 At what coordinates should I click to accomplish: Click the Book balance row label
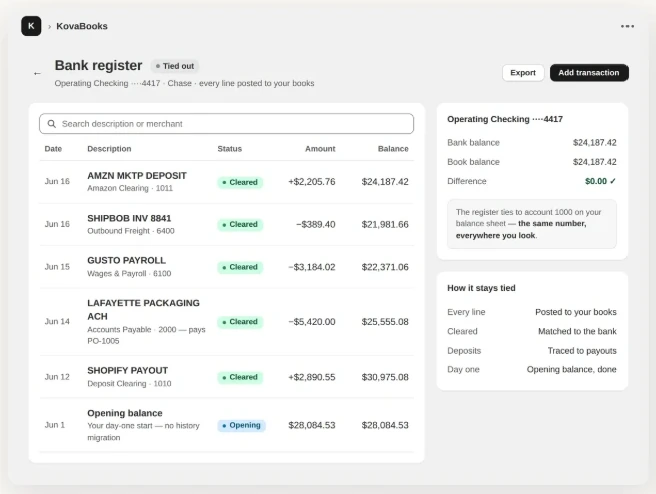coord(473,162)
